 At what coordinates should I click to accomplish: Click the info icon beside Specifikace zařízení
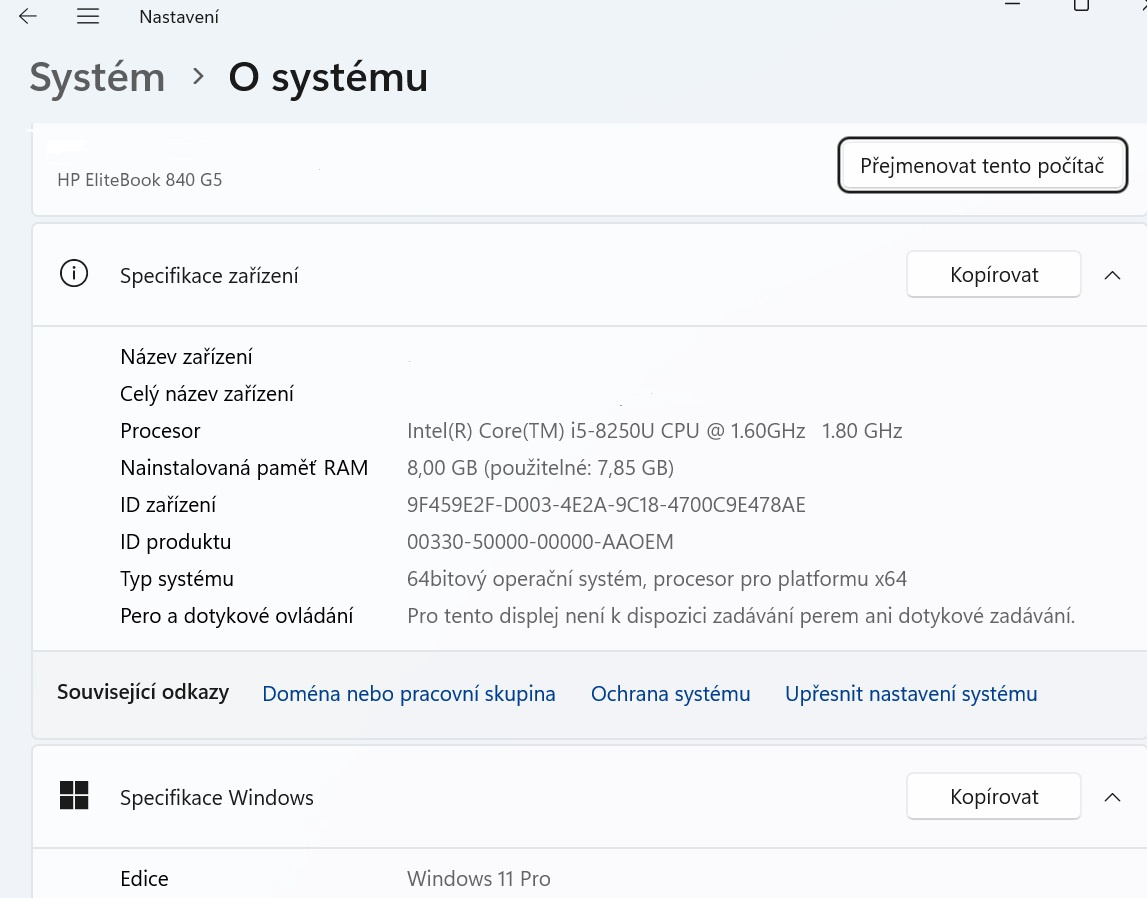(74, 273)
